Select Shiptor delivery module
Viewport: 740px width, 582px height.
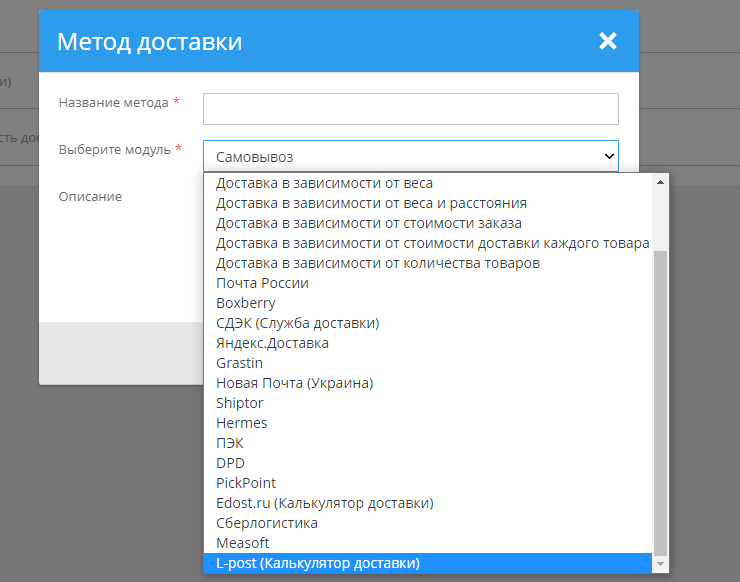[x=240, y=403]
